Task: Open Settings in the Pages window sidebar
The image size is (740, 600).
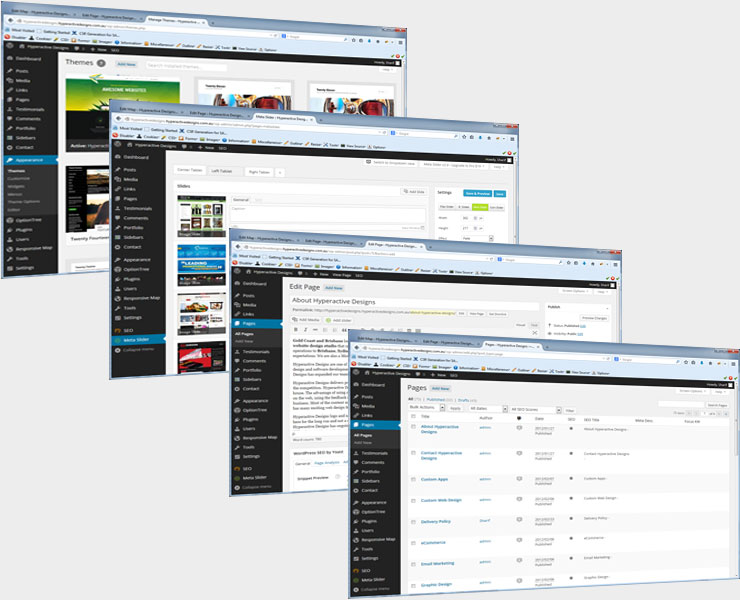Action: [x=370, y=558]
